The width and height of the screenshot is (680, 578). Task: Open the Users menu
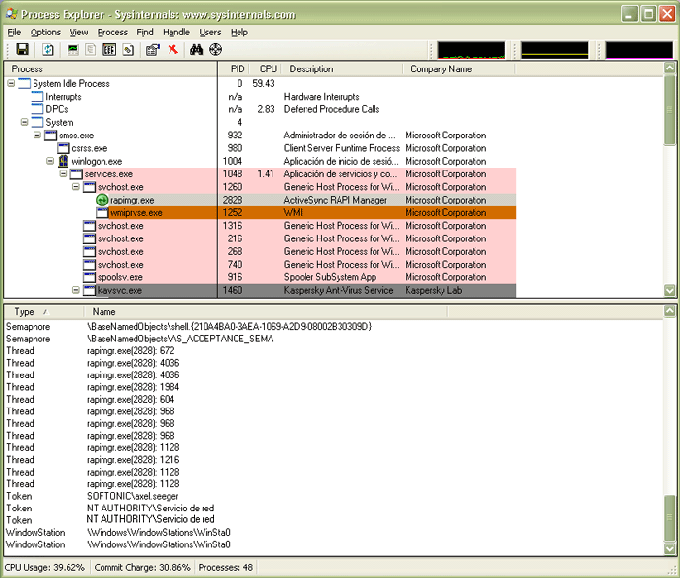click(x=210, y=32)
